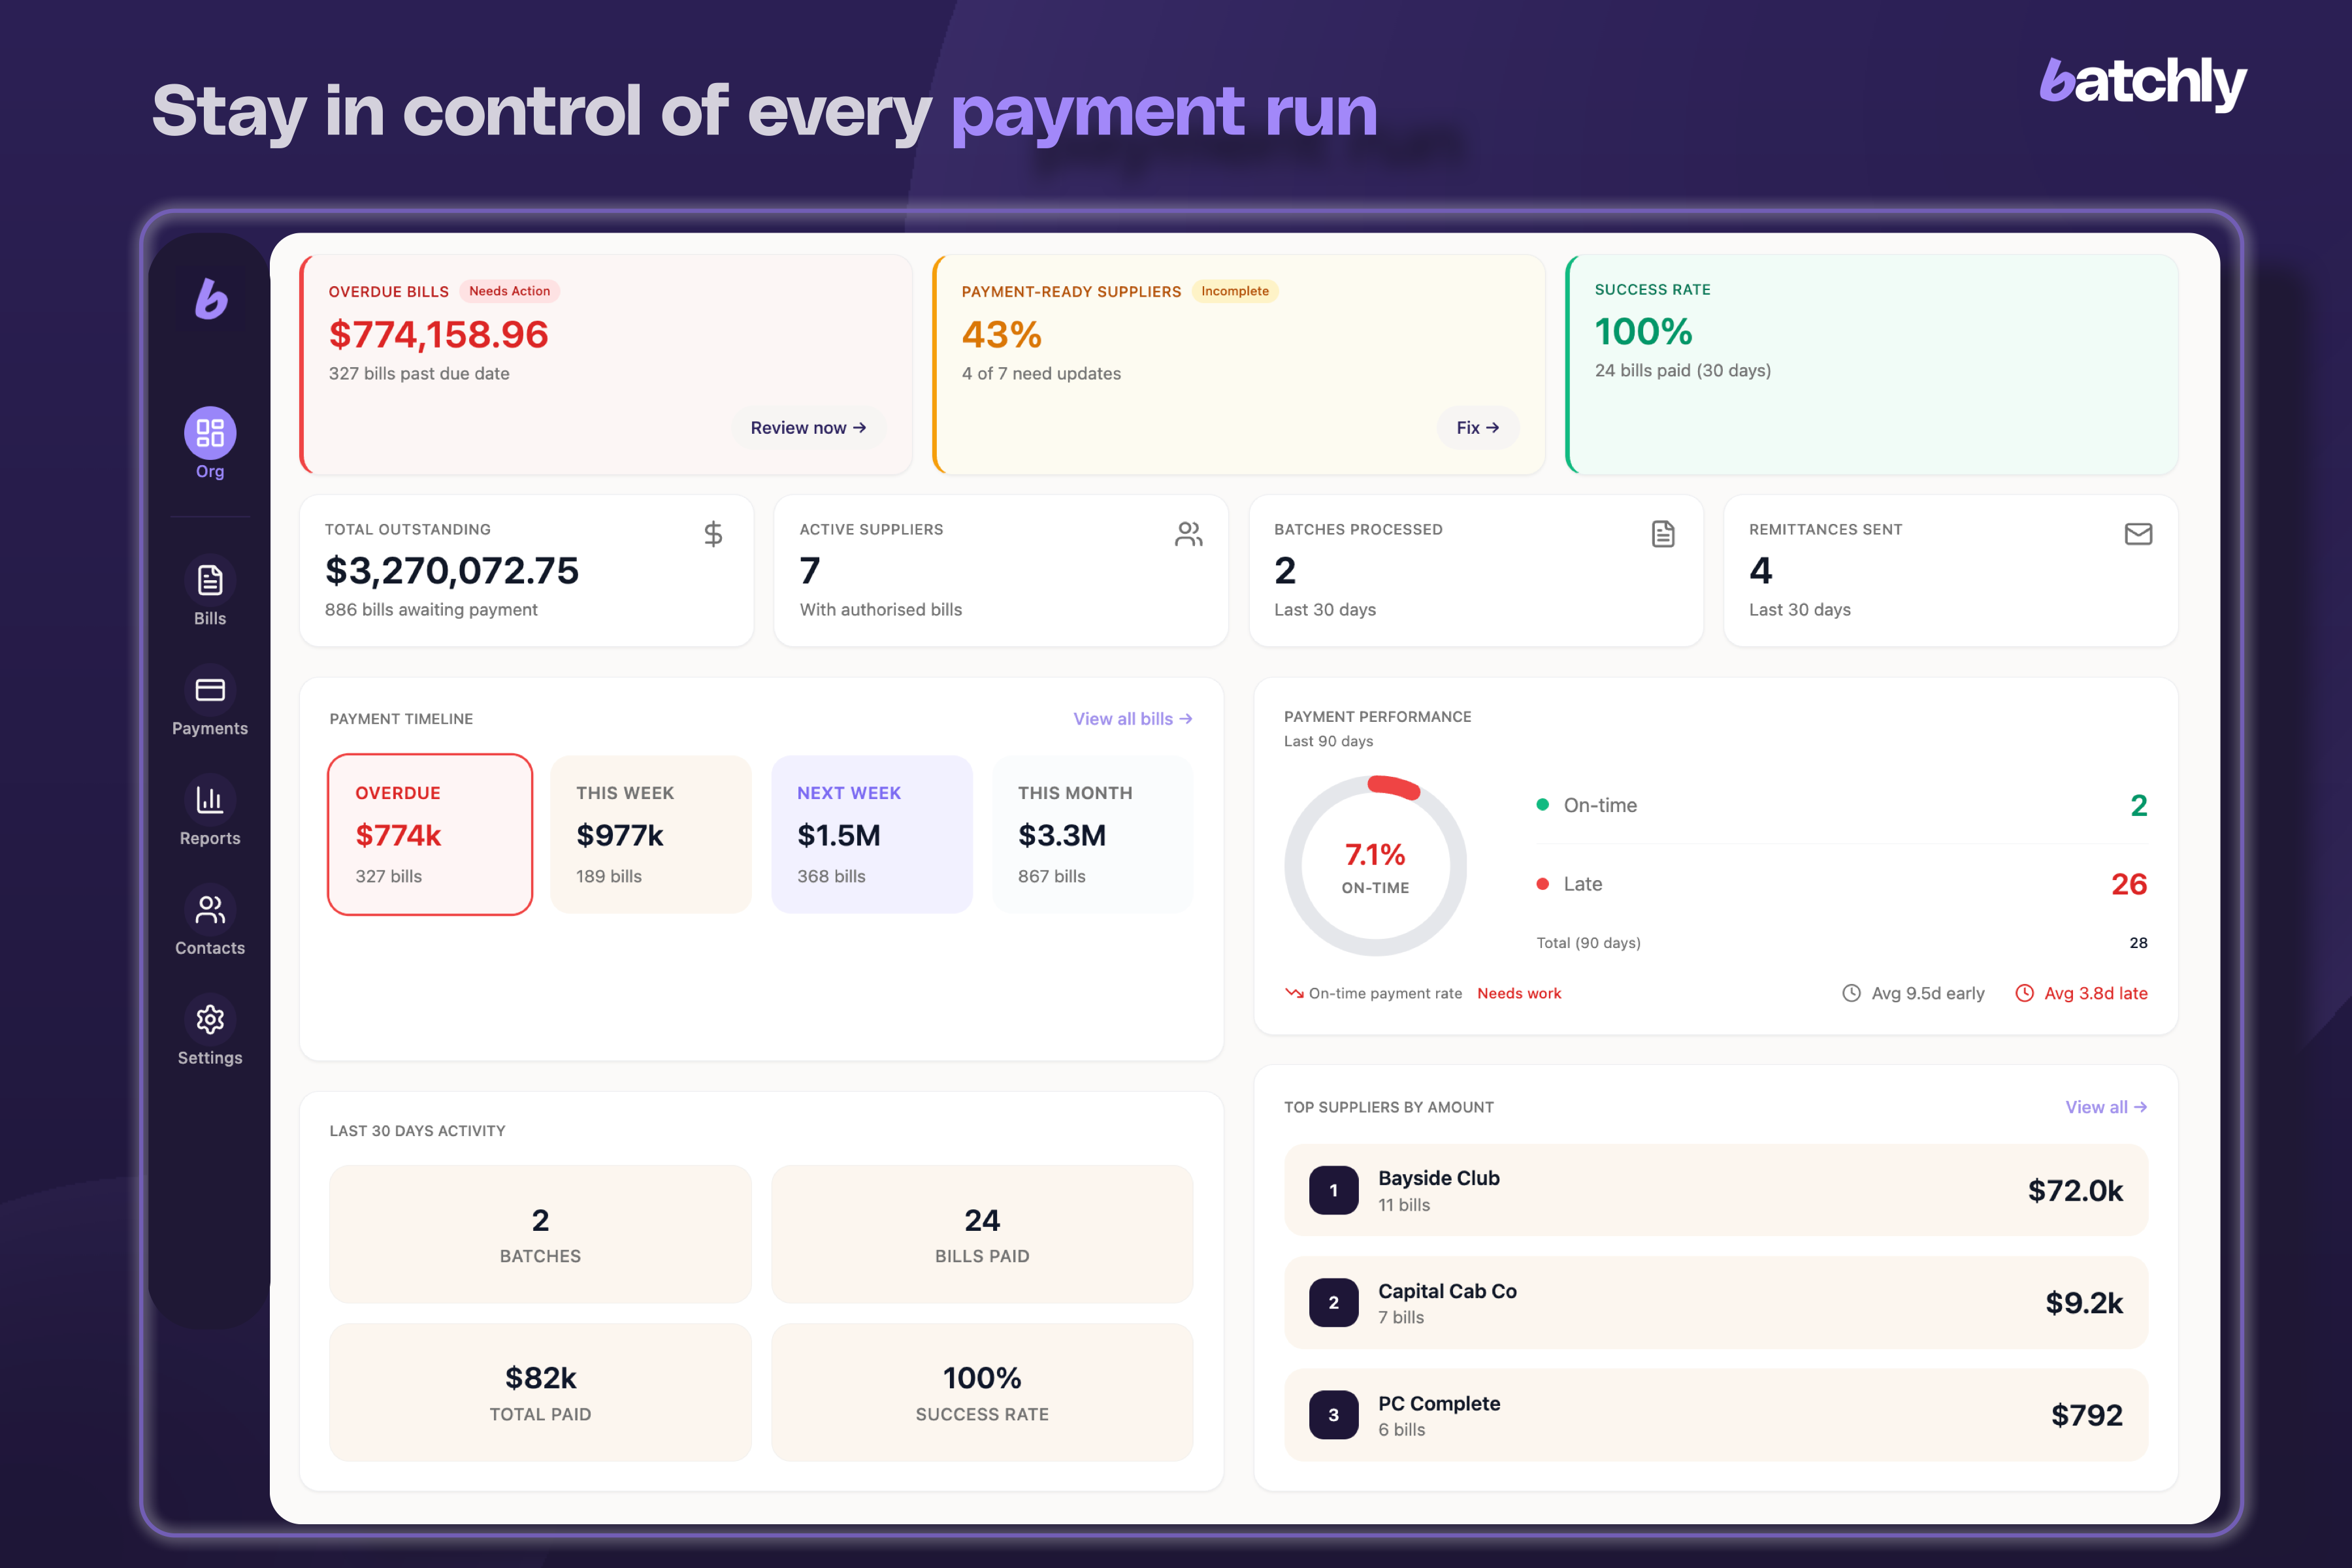Click the envelope icon on Remittances Sent card
Screen dimensions: 2352x1568
[2138, 534]
